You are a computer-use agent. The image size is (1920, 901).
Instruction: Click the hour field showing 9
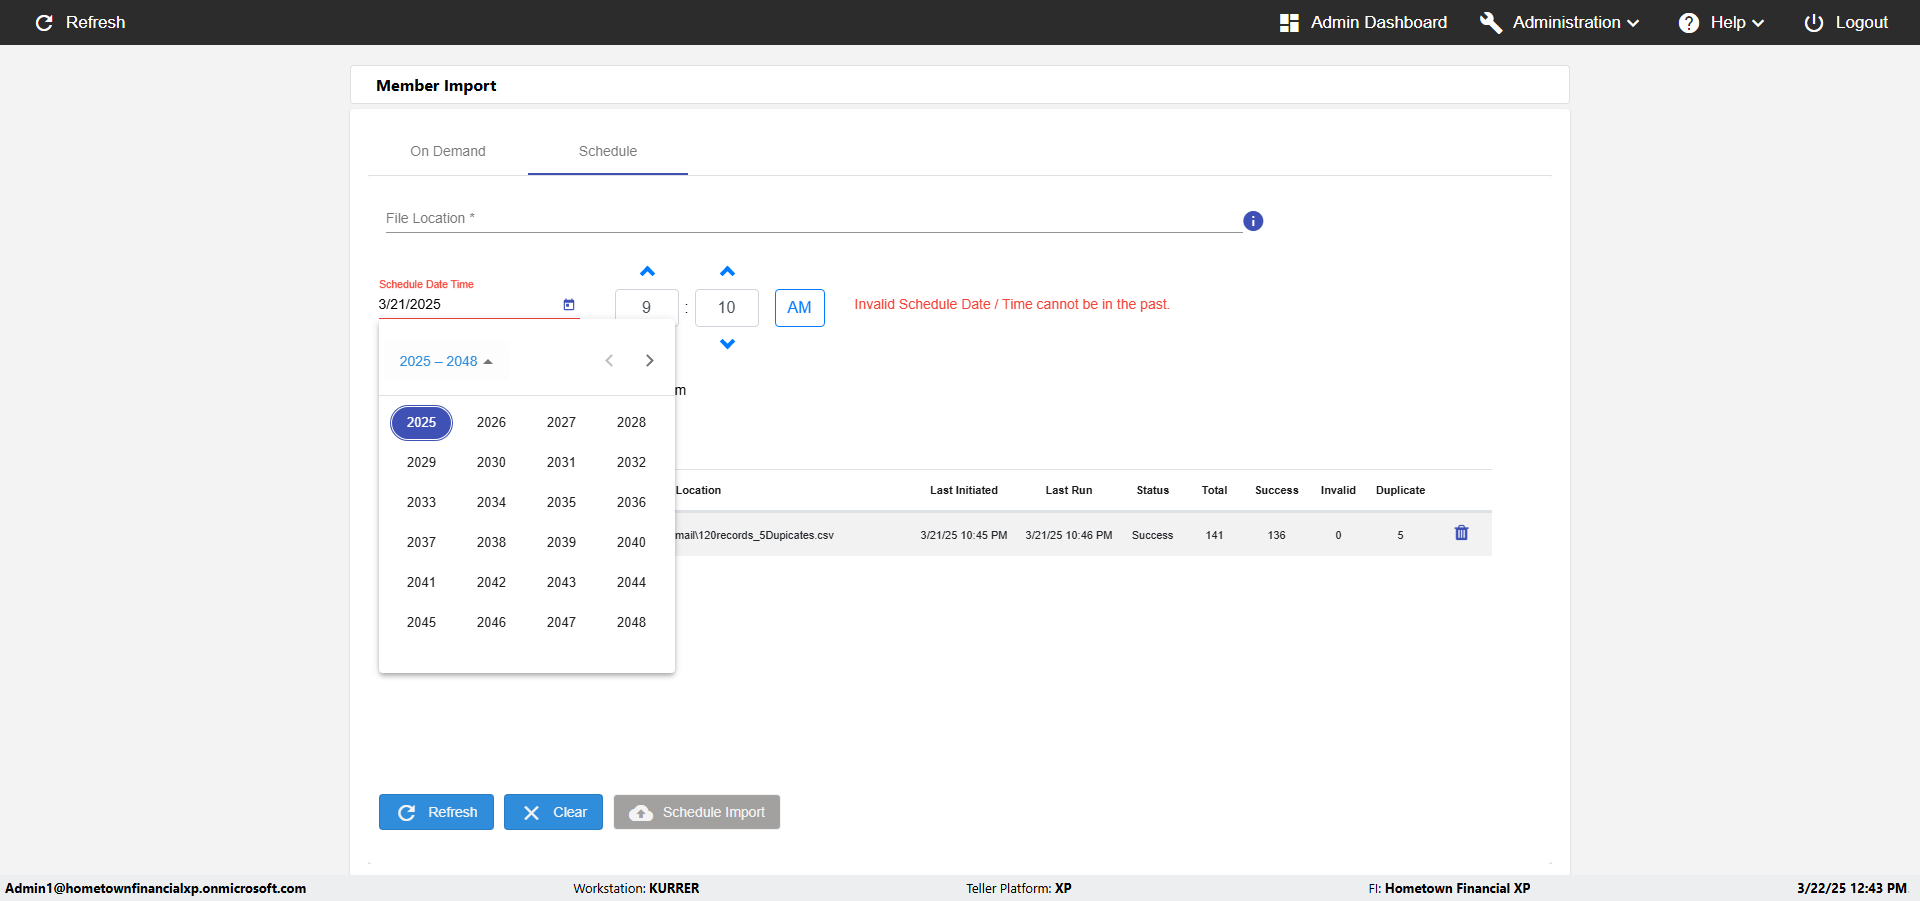pos(646,308)
